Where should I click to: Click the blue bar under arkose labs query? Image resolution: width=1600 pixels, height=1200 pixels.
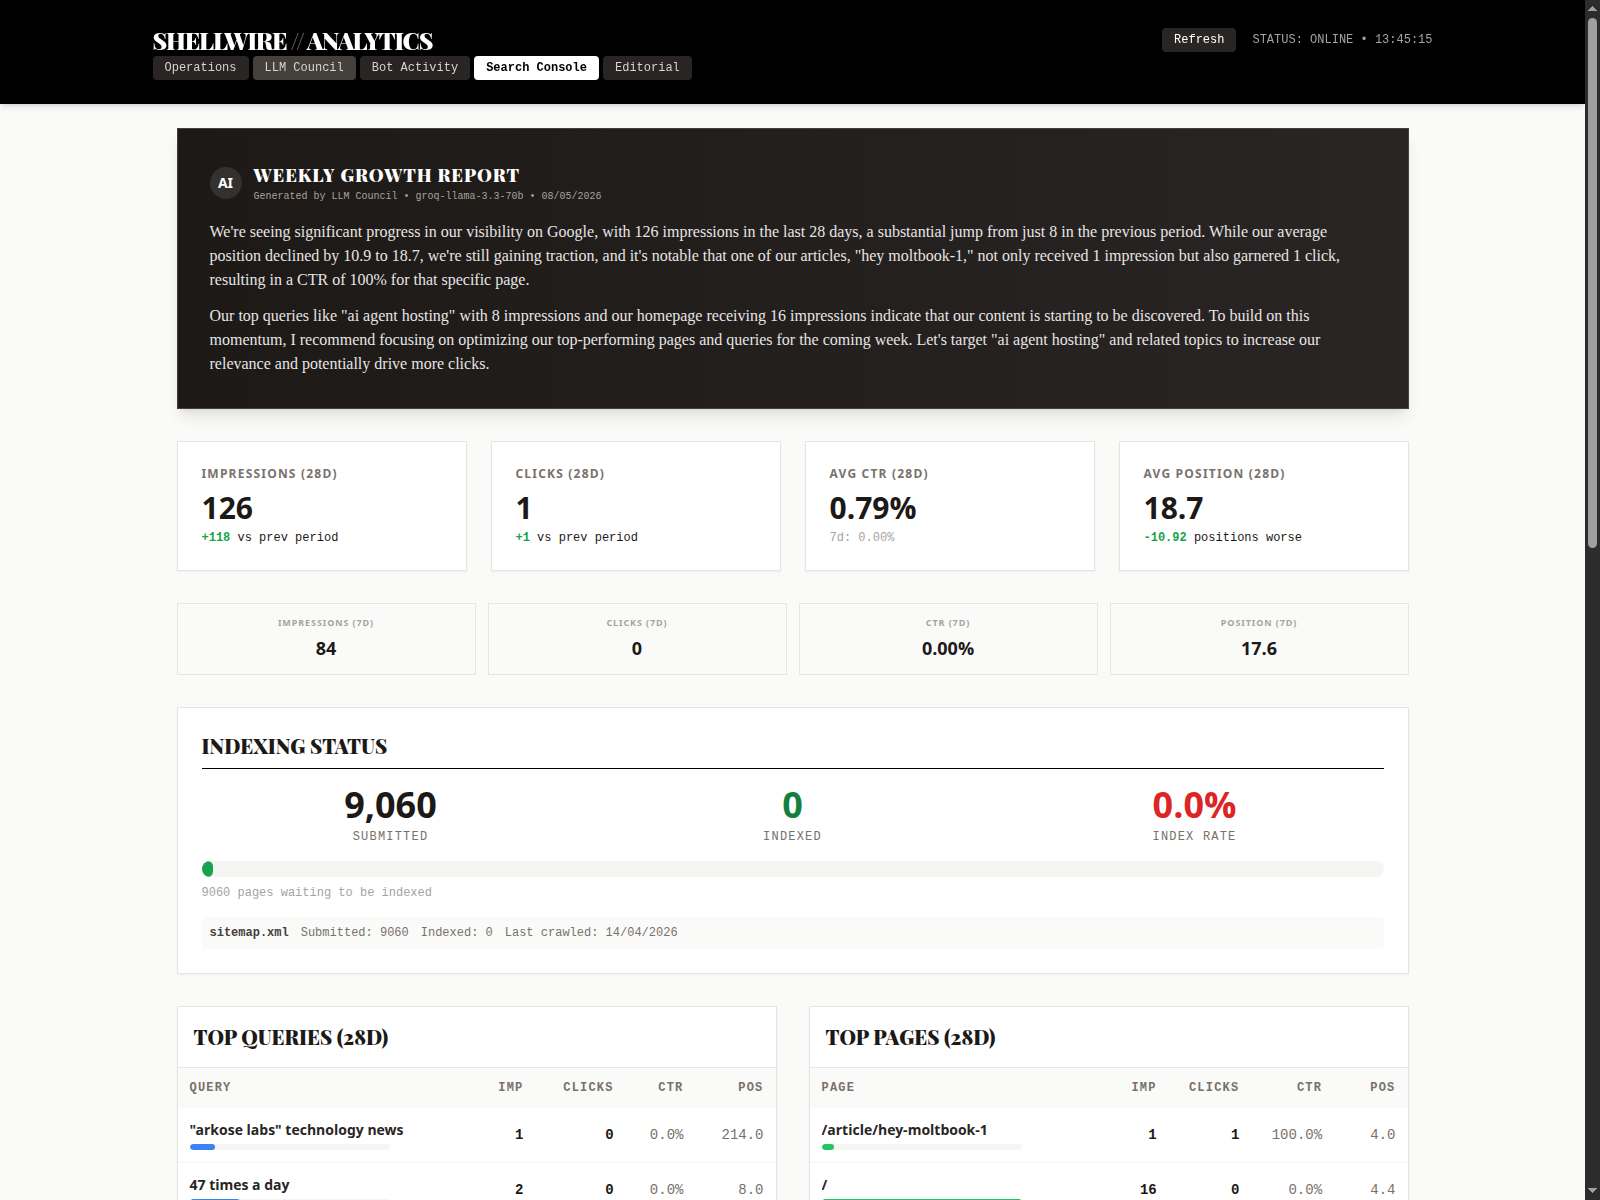pyautogui.click(x=202, y=1147)
